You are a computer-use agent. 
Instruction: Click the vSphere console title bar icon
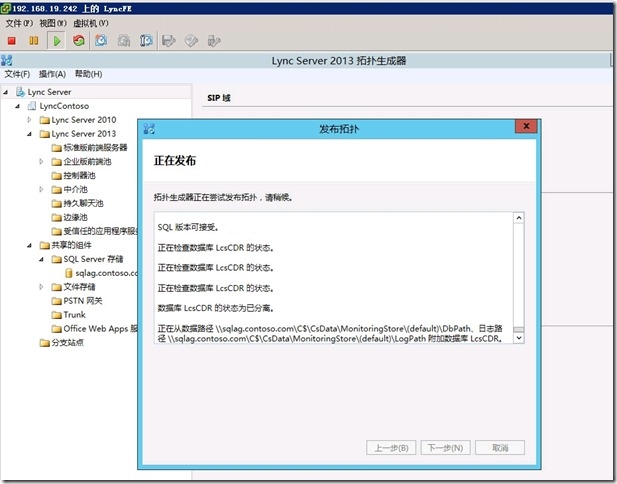tap(5, 8)
